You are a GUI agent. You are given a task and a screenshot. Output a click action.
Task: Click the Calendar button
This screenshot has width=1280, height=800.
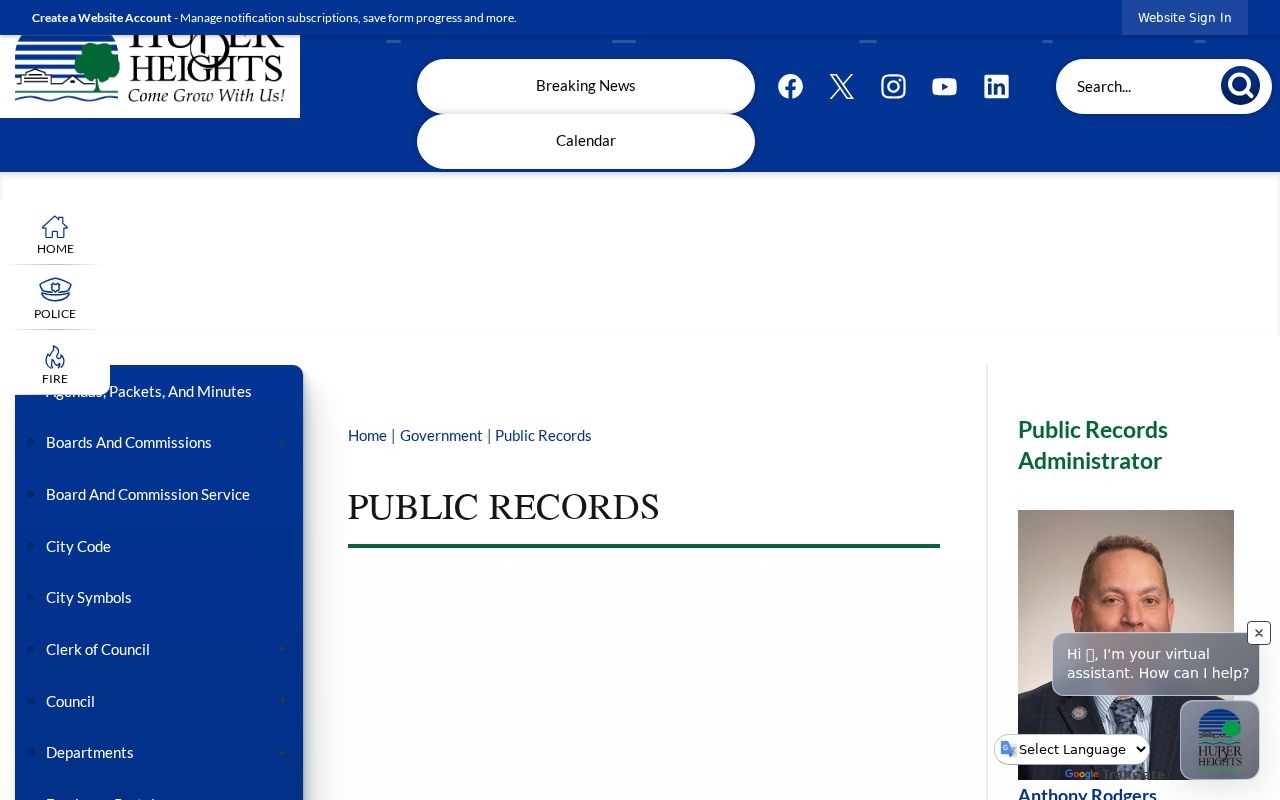pos(586,141)
